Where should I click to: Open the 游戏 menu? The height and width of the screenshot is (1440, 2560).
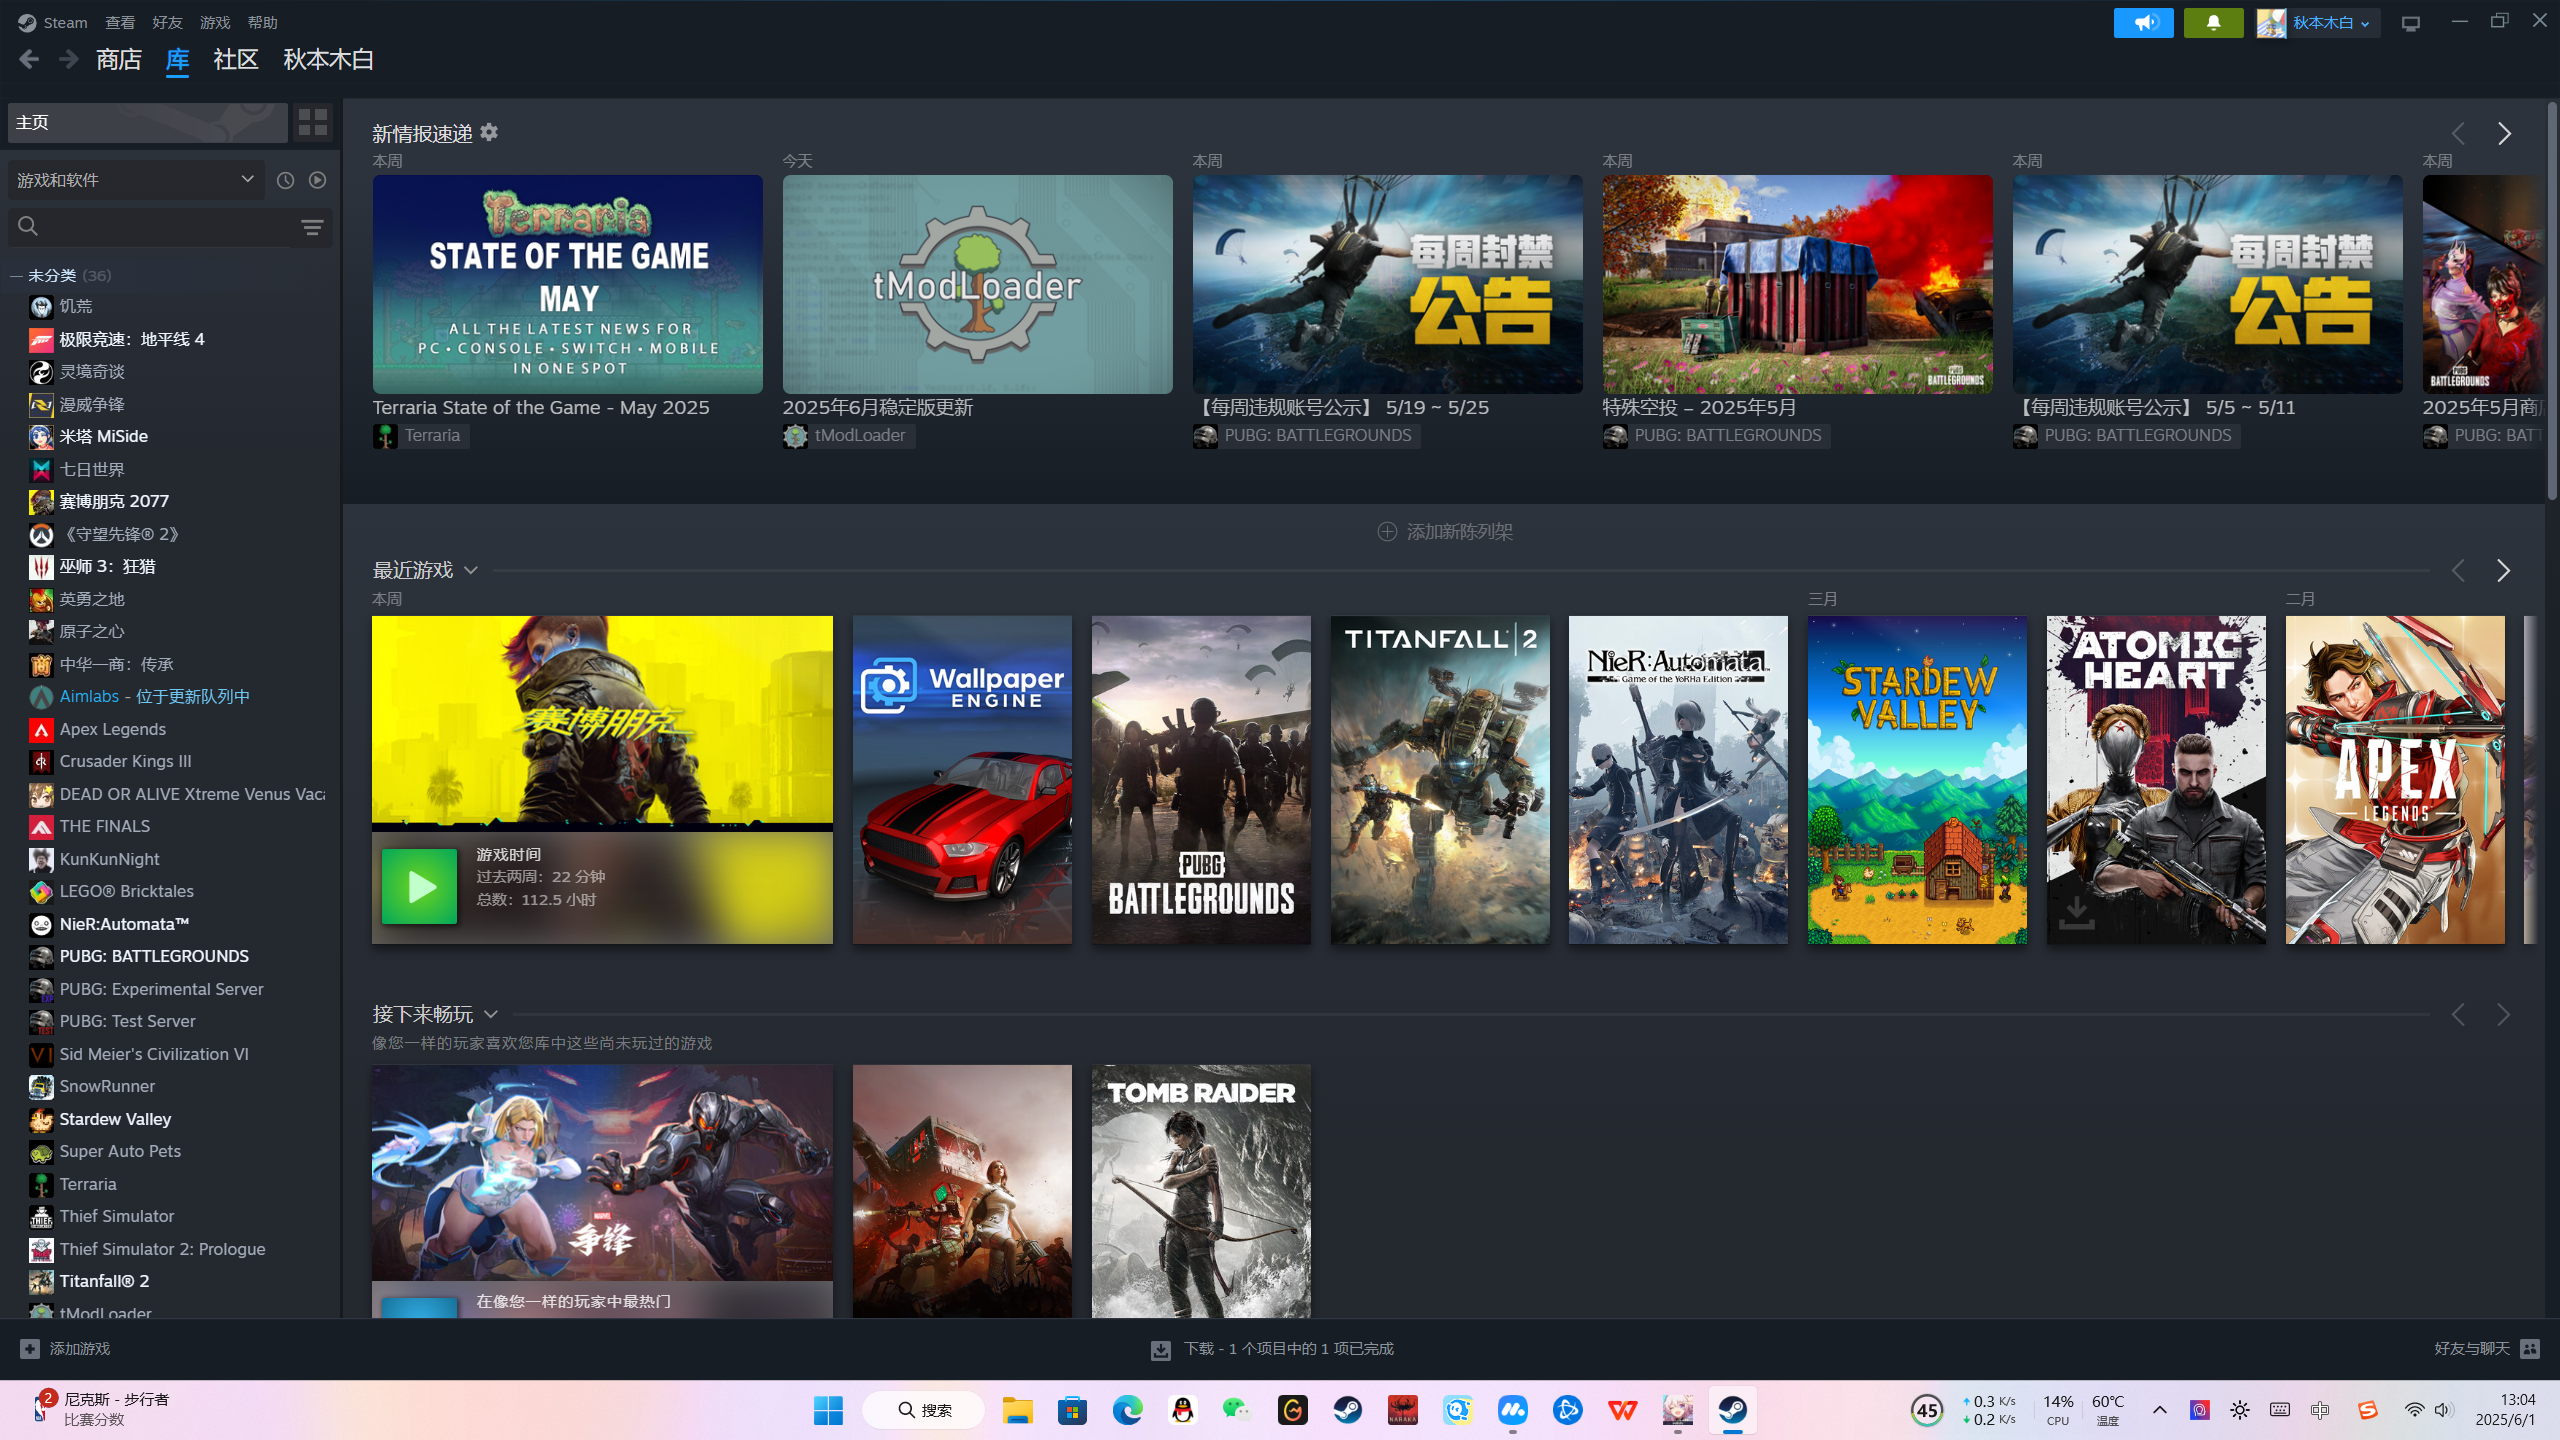[x=215, y=22]
